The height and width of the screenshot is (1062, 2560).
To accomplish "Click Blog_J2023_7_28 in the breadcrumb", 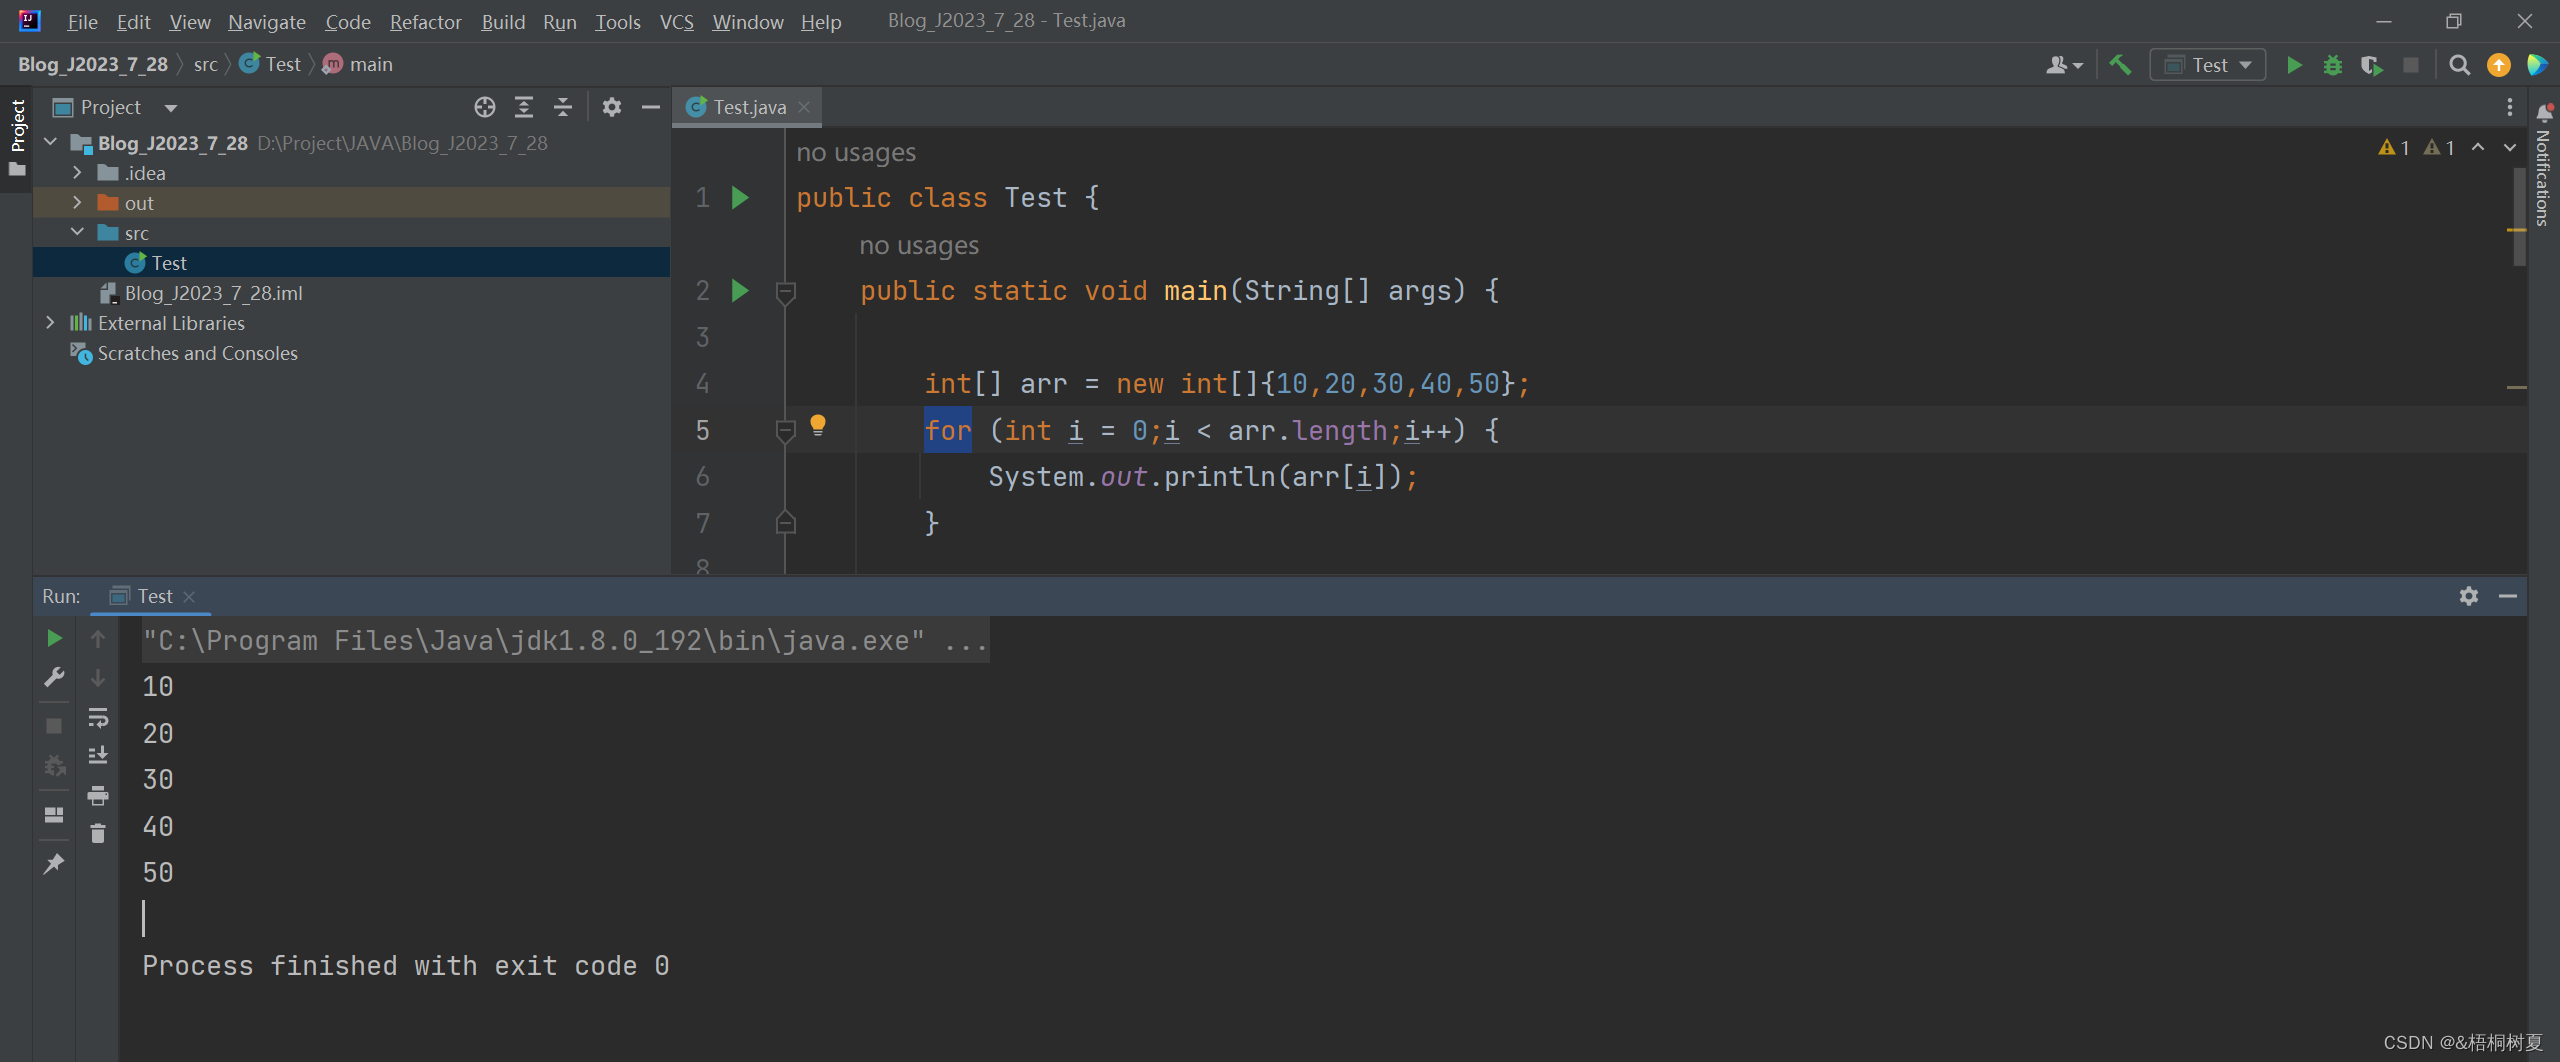I will tap(93, 64).
